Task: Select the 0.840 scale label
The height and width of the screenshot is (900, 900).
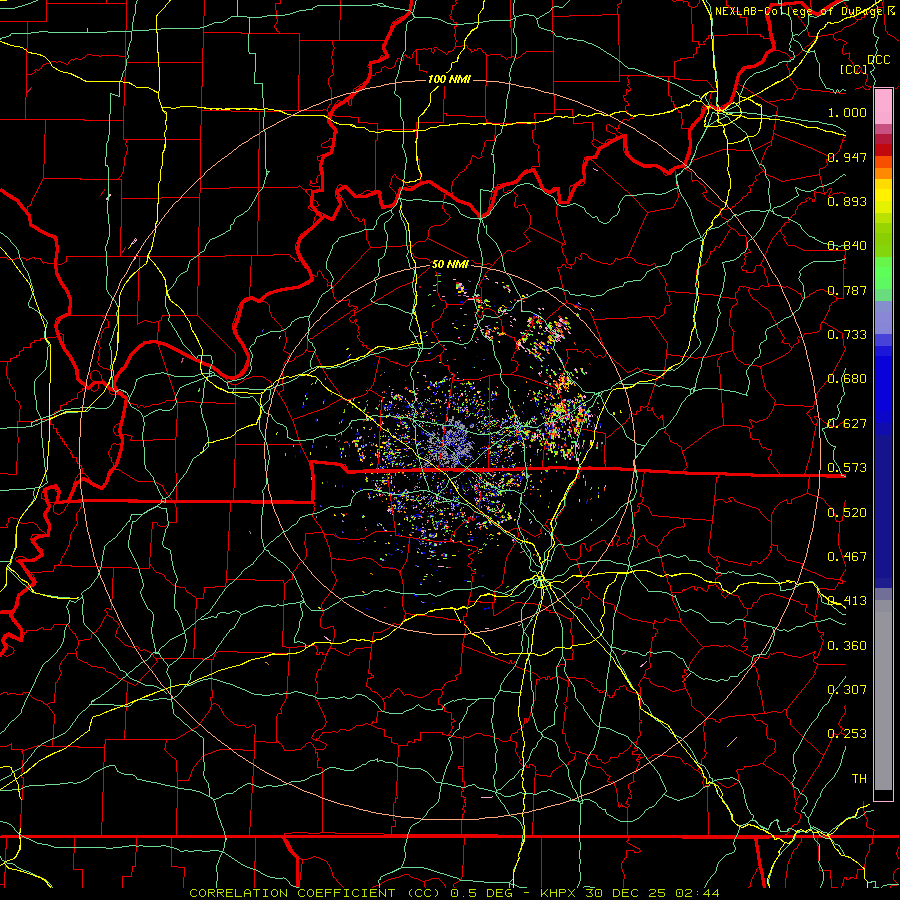Action: tap(847, 246)
